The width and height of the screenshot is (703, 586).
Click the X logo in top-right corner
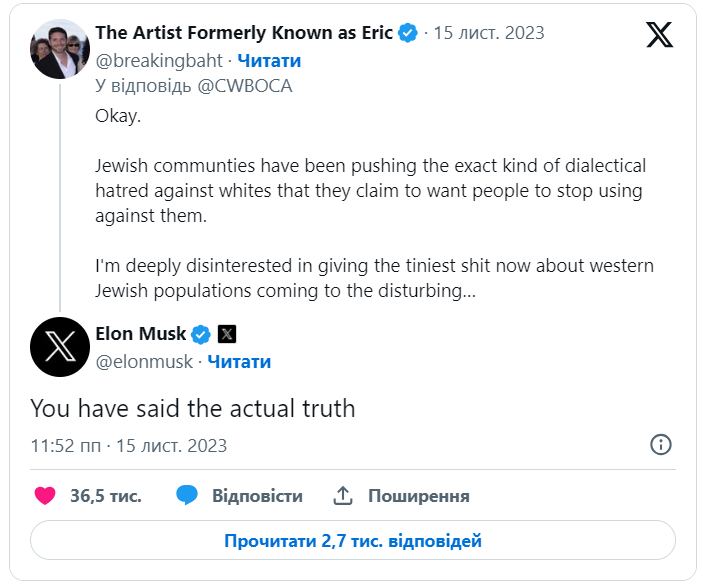[x=659, y=35]
